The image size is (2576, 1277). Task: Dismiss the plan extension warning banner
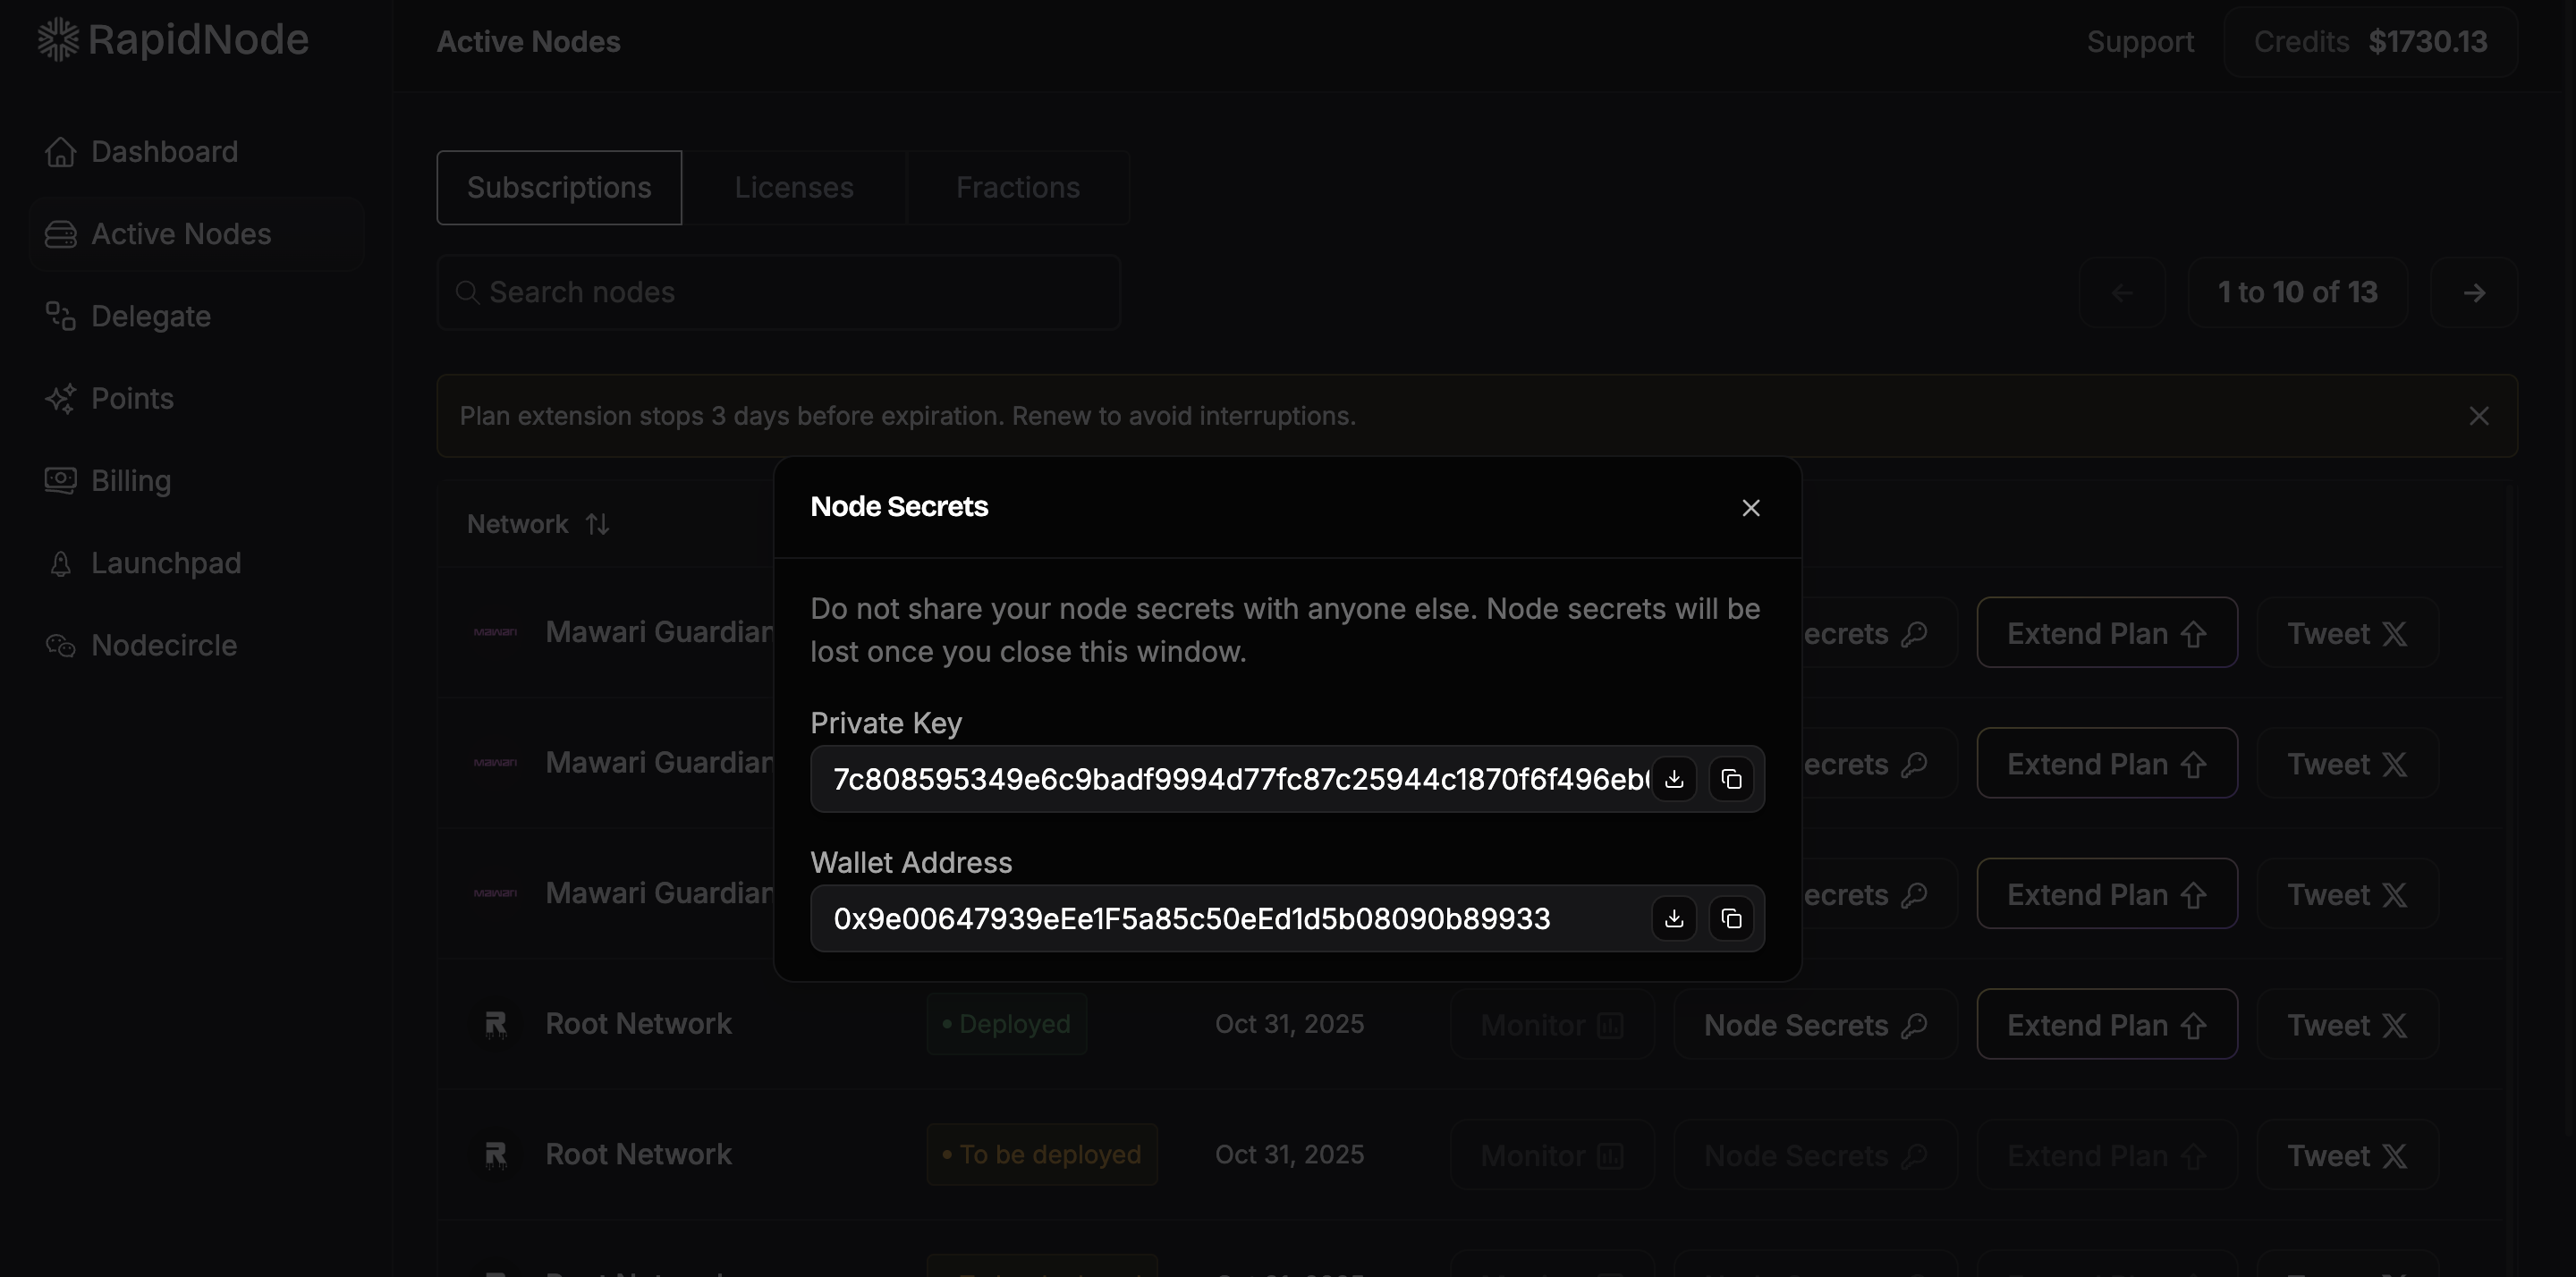click(x=2478, y=416)
